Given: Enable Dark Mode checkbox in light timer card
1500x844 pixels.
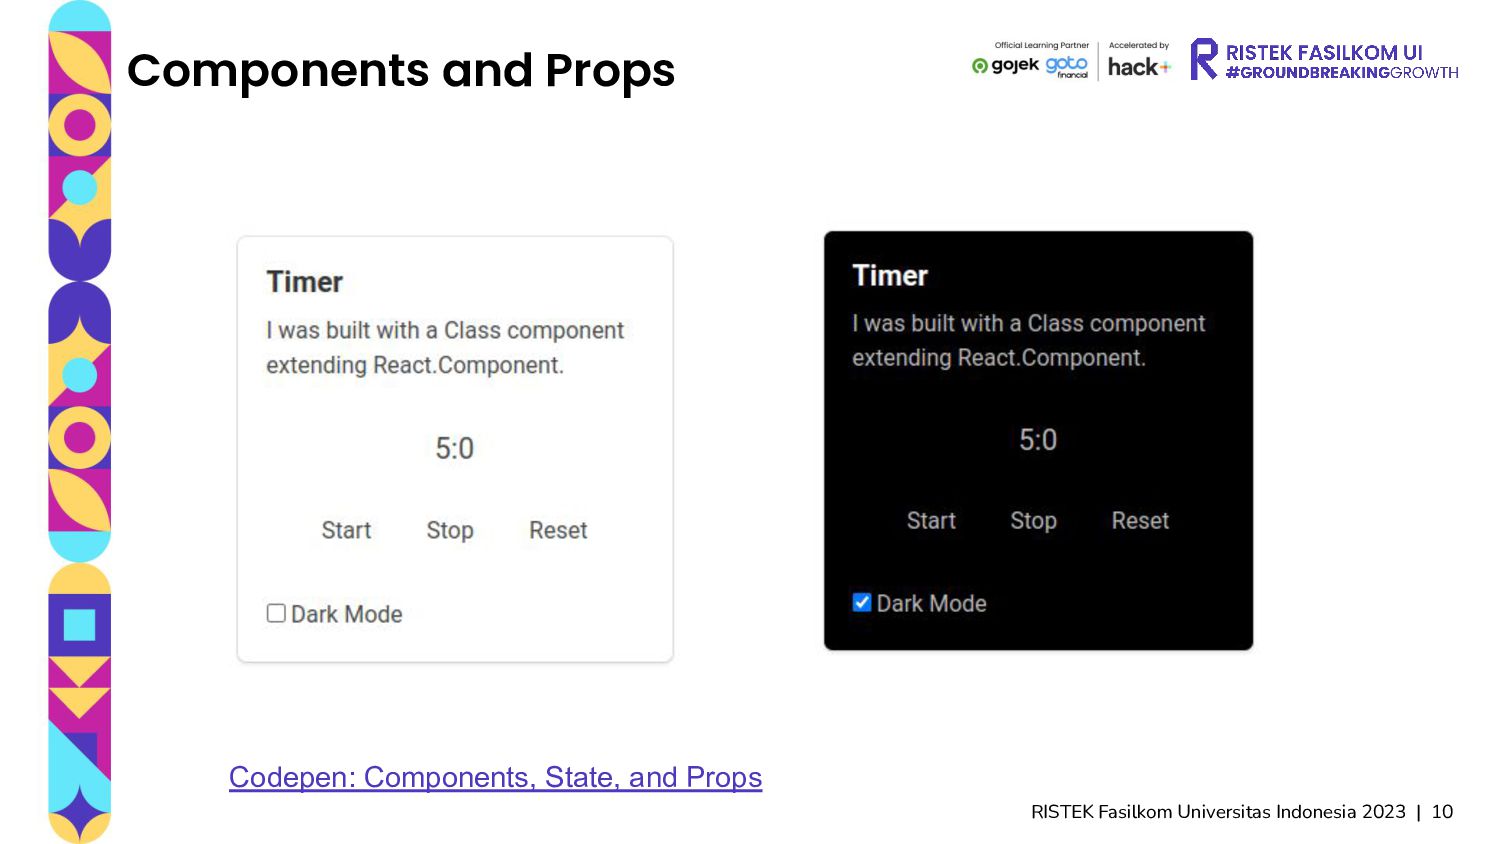Looking at the screenshot, I should click(x=276, y=613).
